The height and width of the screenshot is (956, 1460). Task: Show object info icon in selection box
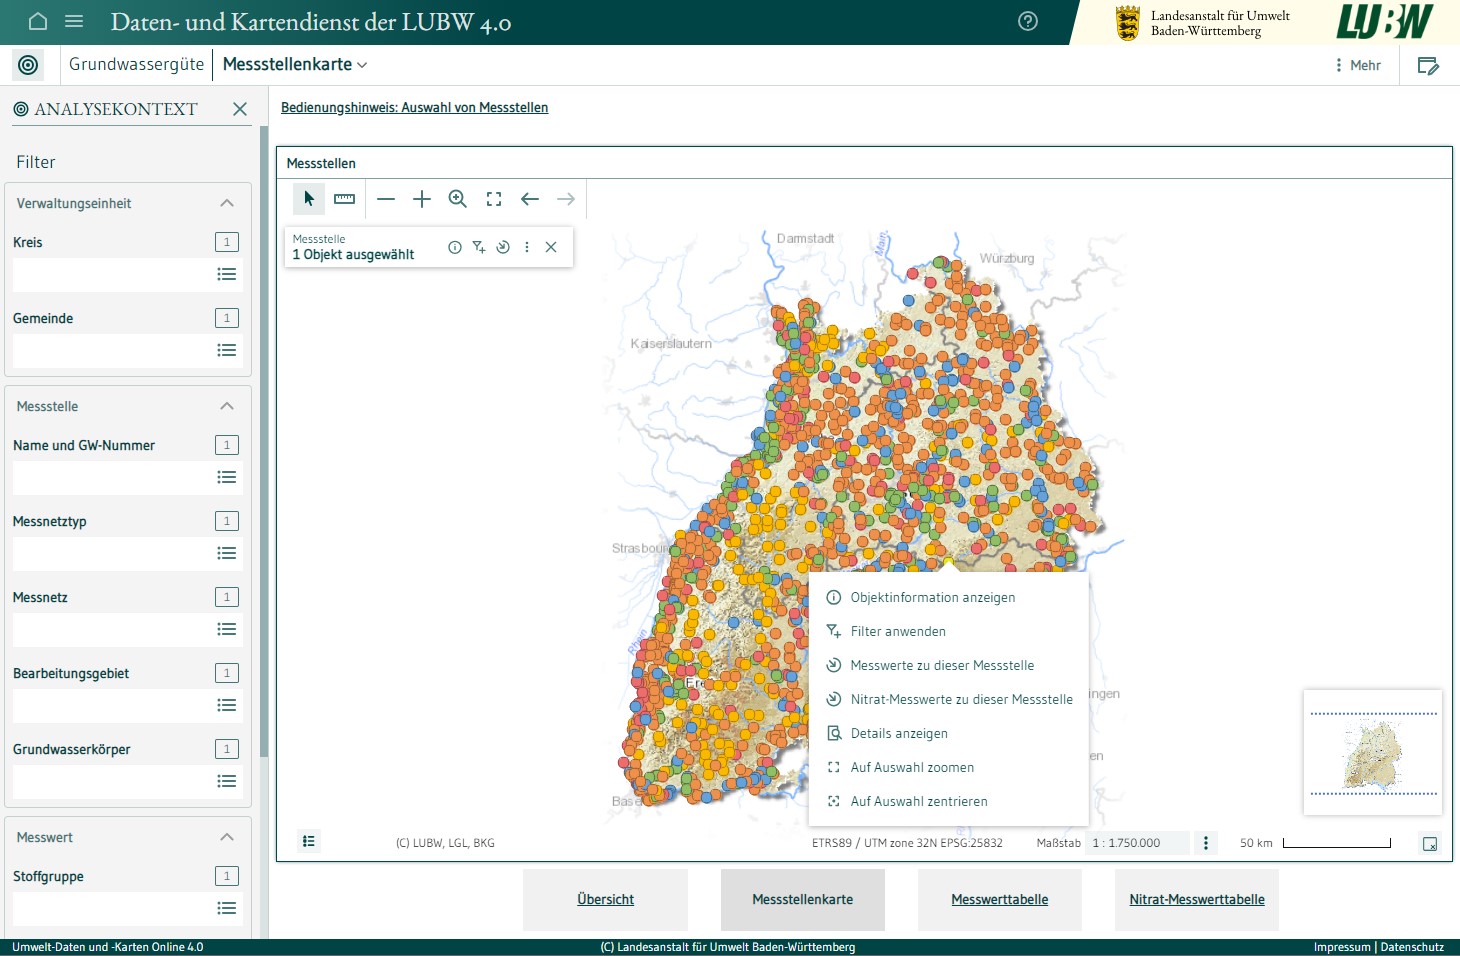coord(455,247)
